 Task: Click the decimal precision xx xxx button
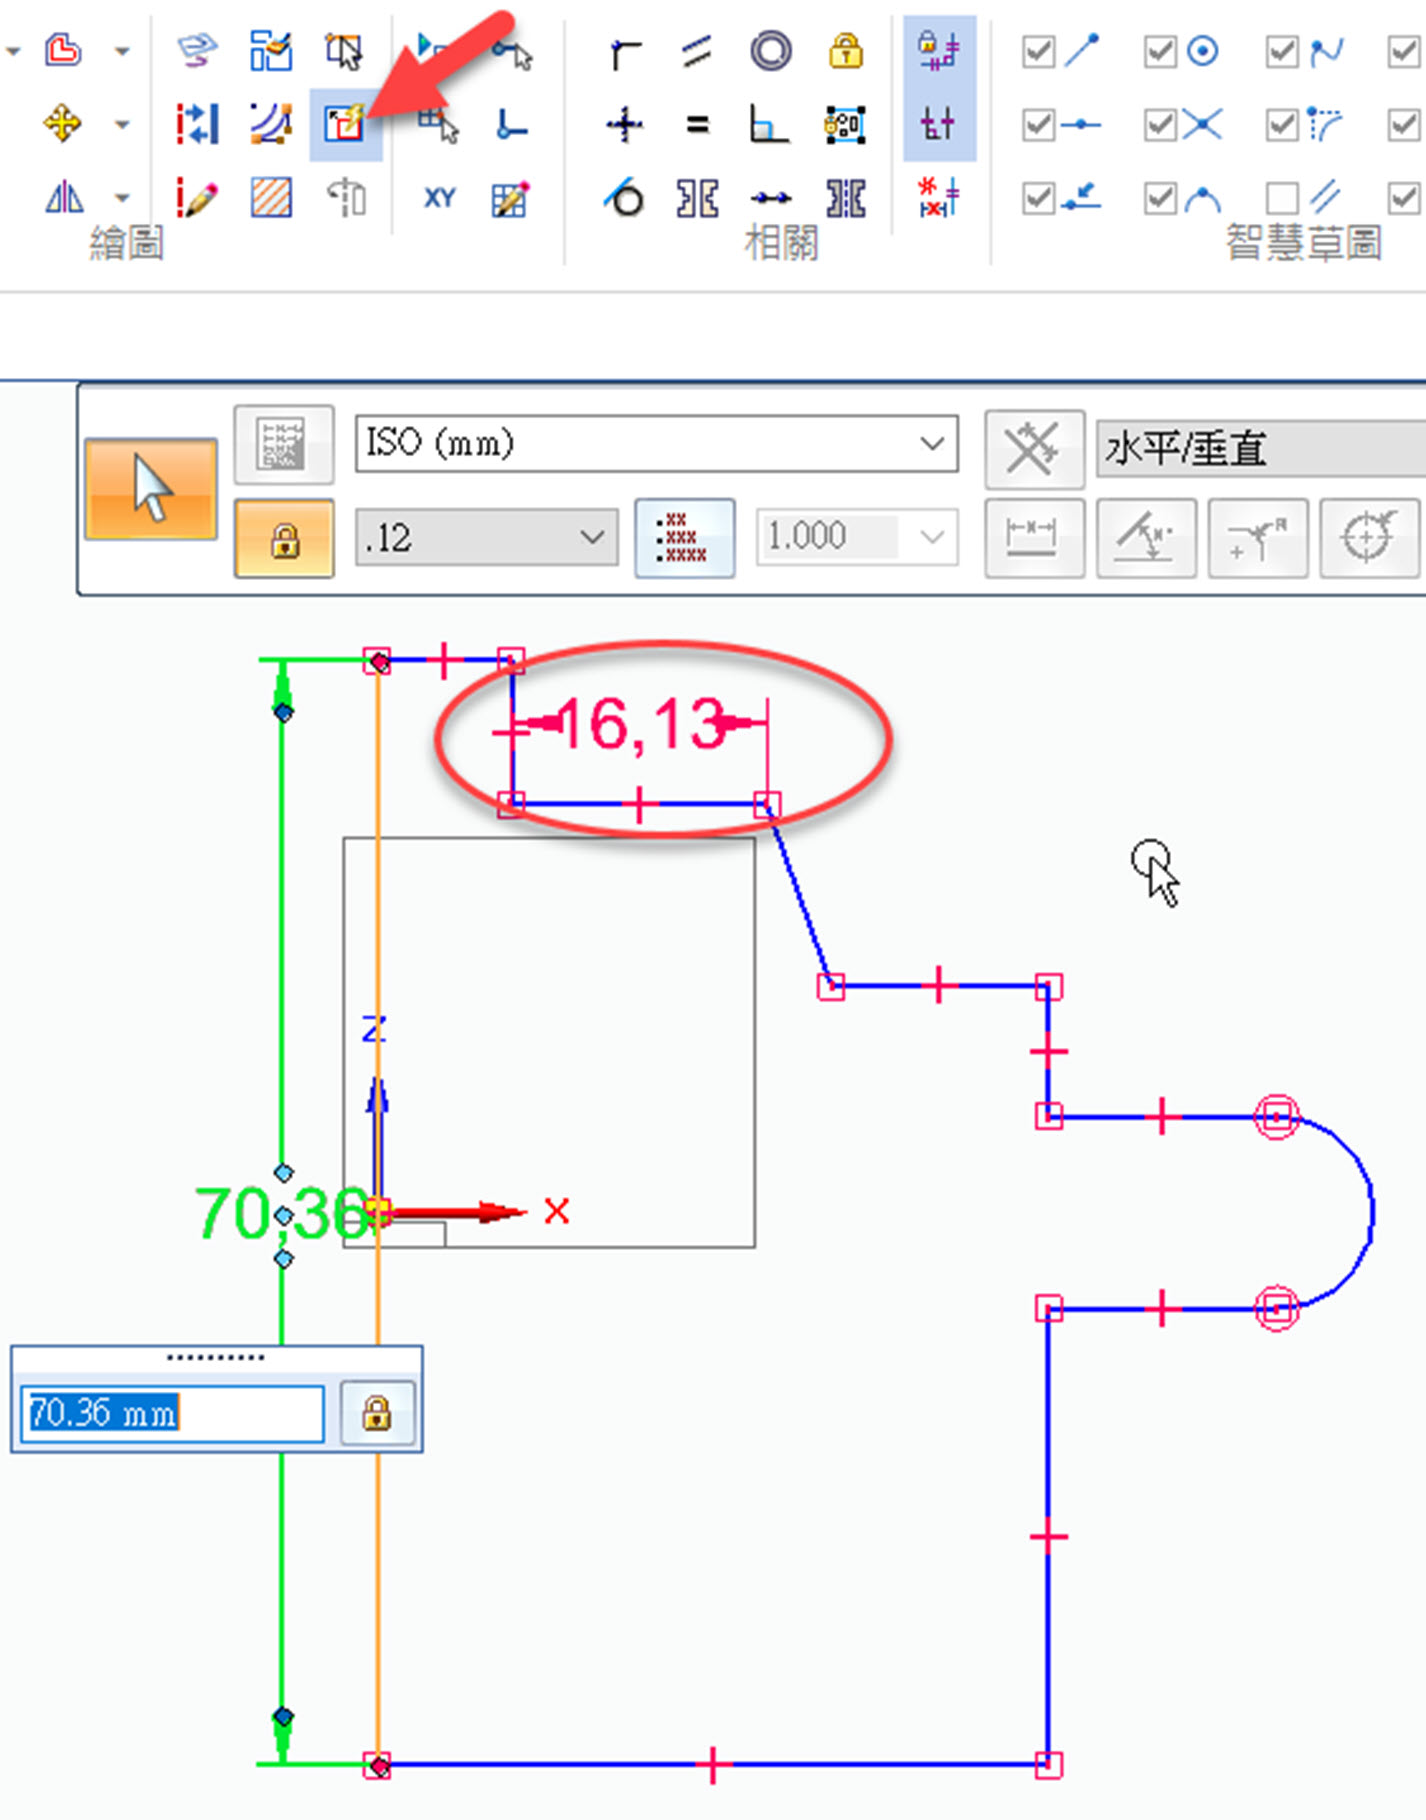(685, 538)
